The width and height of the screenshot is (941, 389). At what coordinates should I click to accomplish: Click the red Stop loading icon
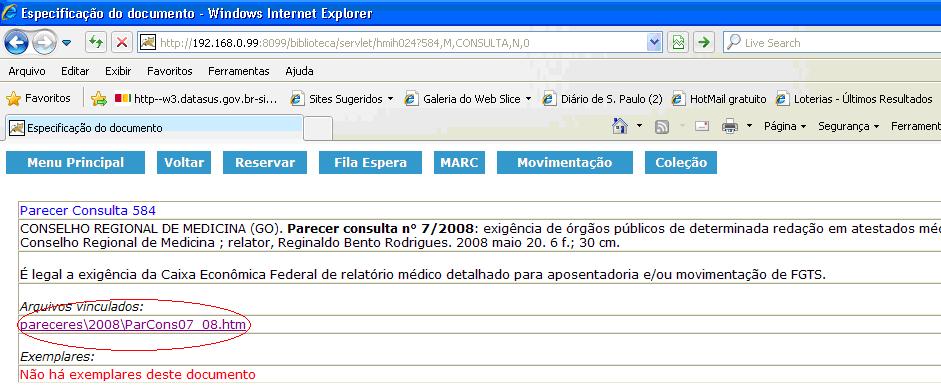(x=122, y=43)
